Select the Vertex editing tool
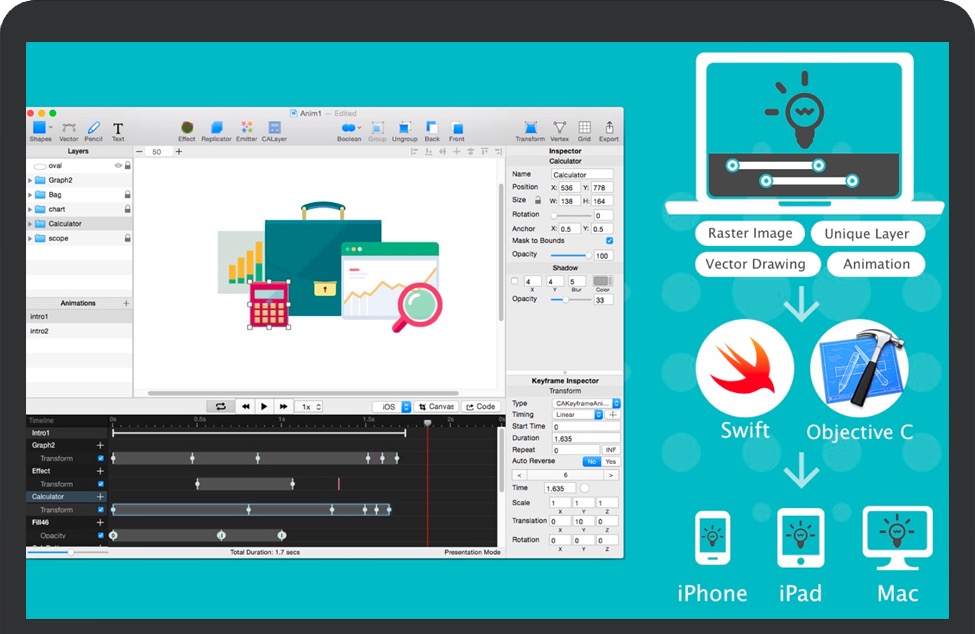Image resolution: width=975 pixels, height=634 pixels. (560, 128)
